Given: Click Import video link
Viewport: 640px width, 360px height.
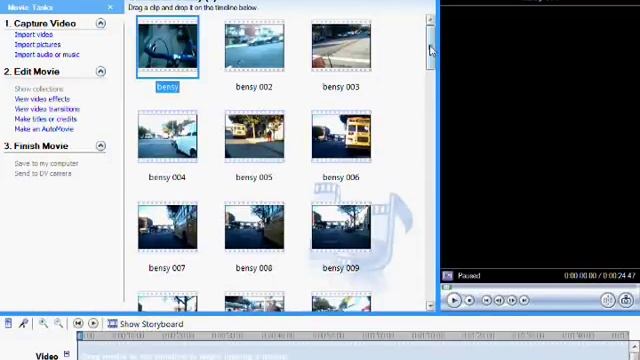Looking at the screenshot, I should coord(34,35).
